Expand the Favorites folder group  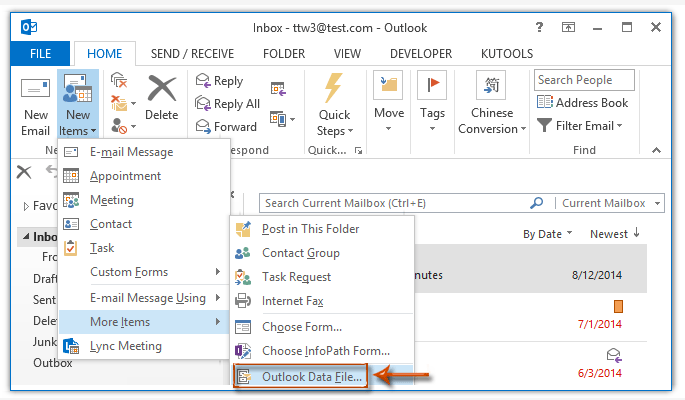(26, 206)
